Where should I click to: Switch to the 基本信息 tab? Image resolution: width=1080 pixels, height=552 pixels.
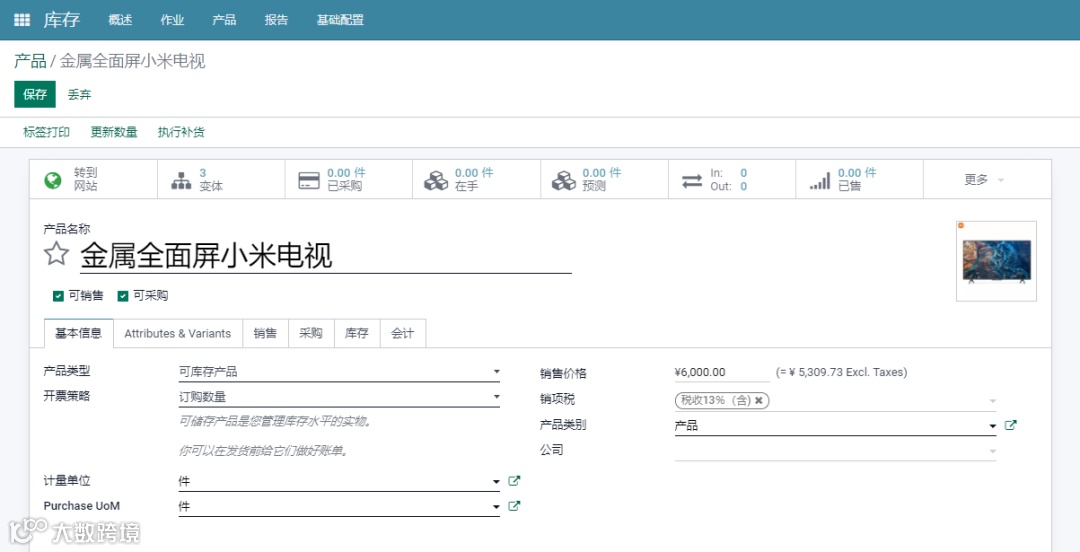coord(79,334)
